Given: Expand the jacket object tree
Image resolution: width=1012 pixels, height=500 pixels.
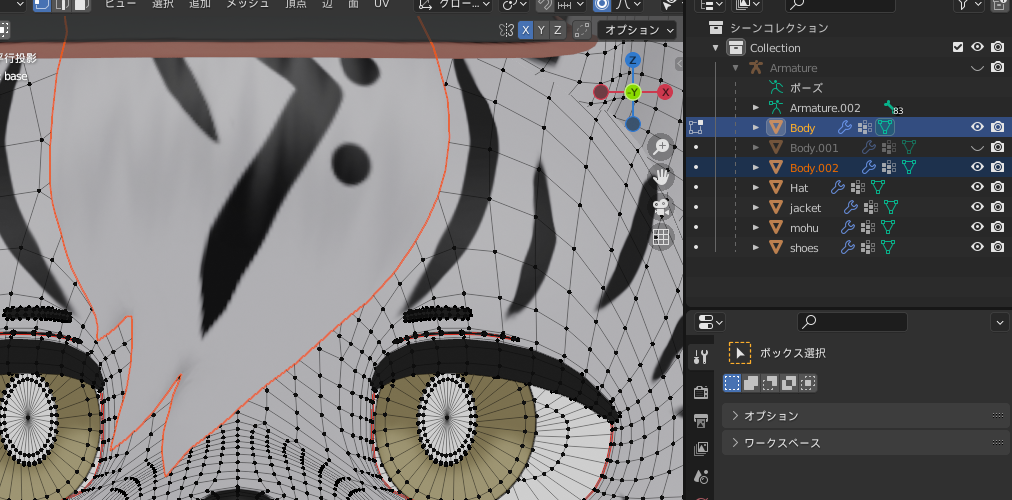Looking at the screenshot, I should 756,208.
